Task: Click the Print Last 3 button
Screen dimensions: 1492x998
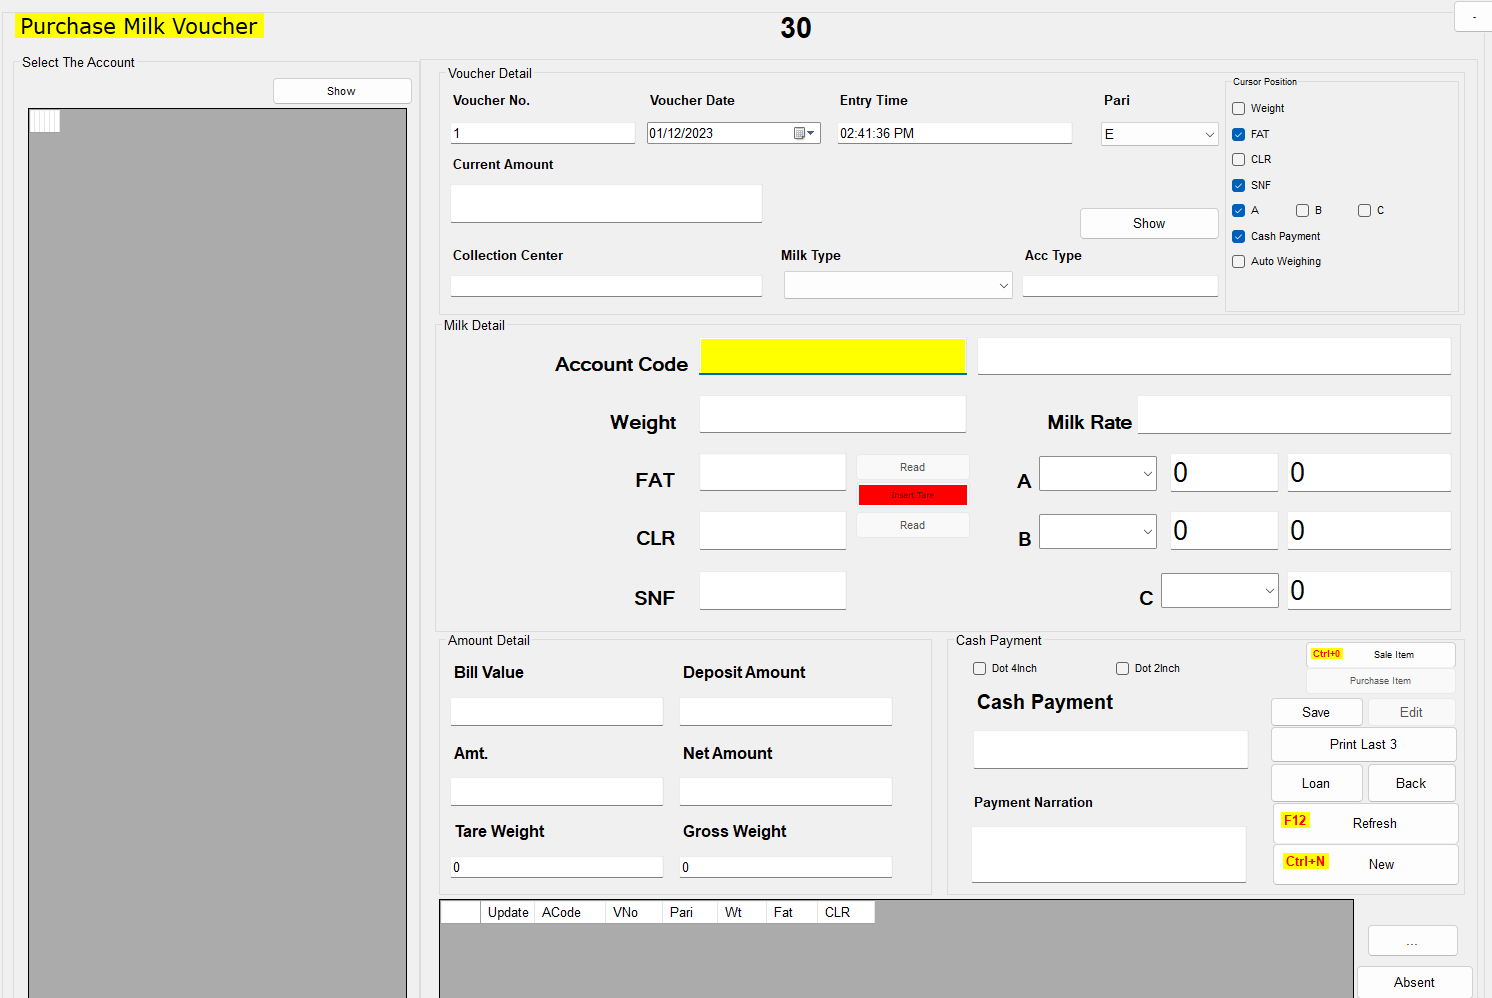Action: tap(1363, 744)
